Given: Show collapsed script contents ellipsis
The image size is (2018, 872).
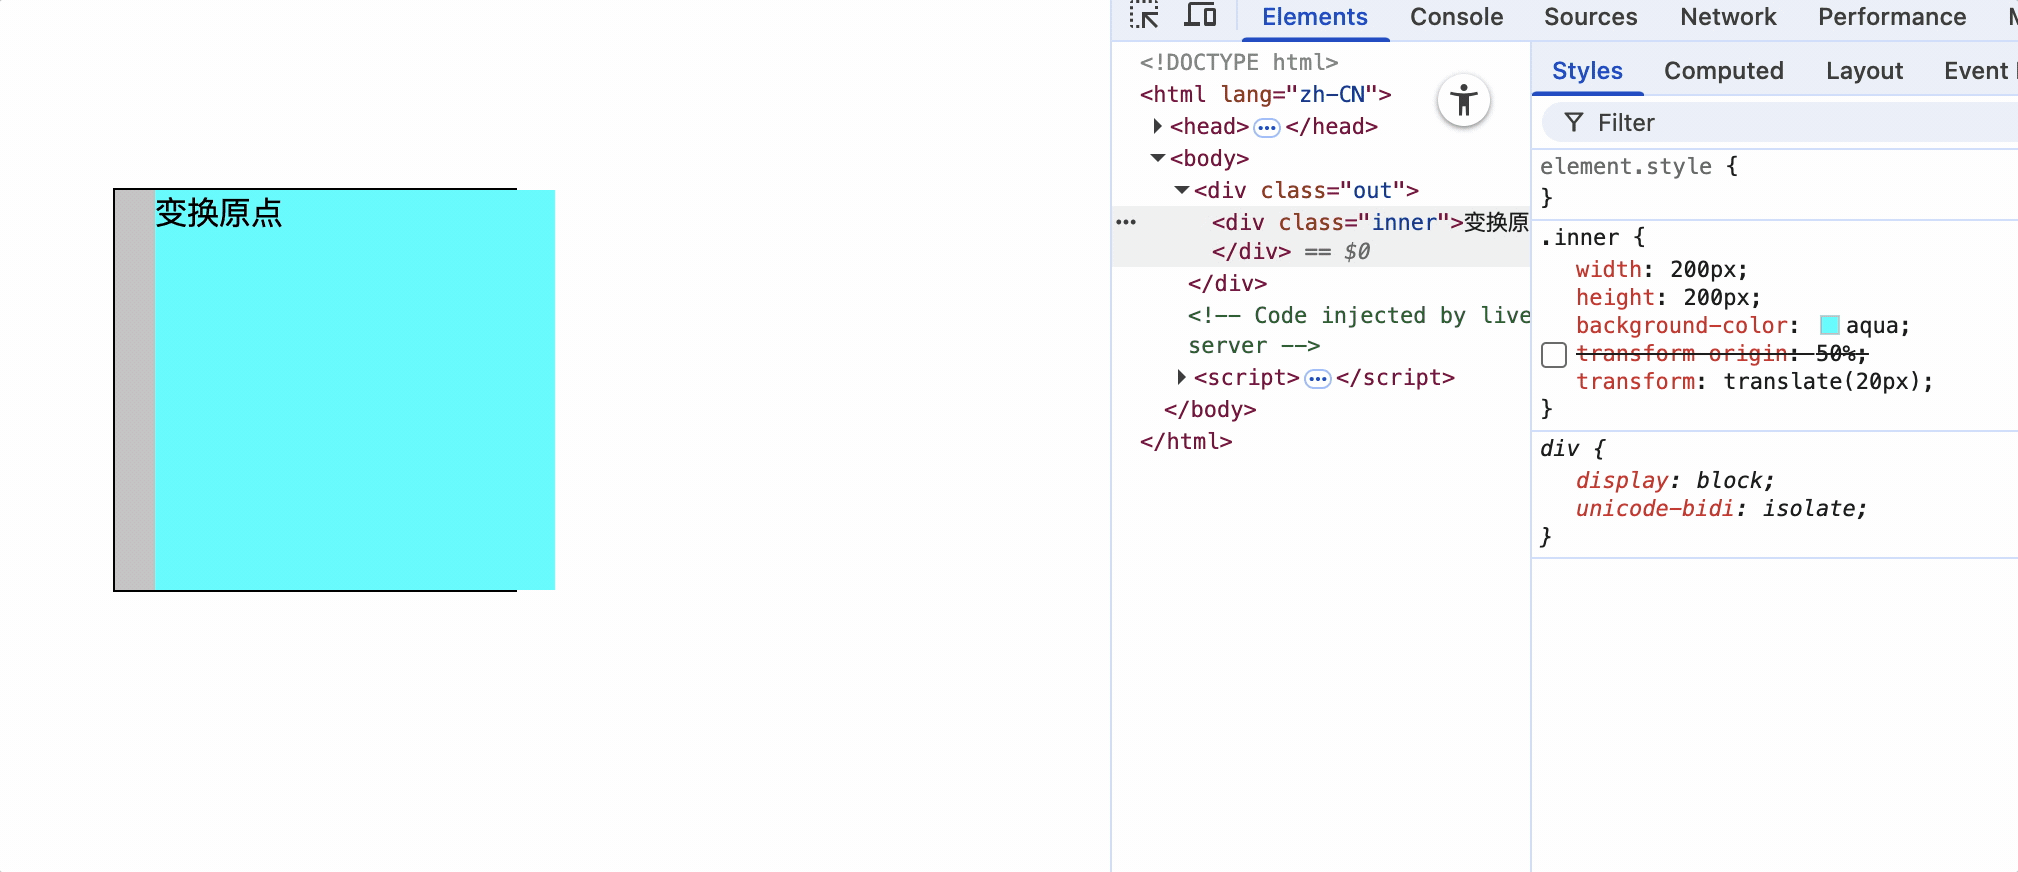Looking at the screenshot, I should (x=1318, y=378).
